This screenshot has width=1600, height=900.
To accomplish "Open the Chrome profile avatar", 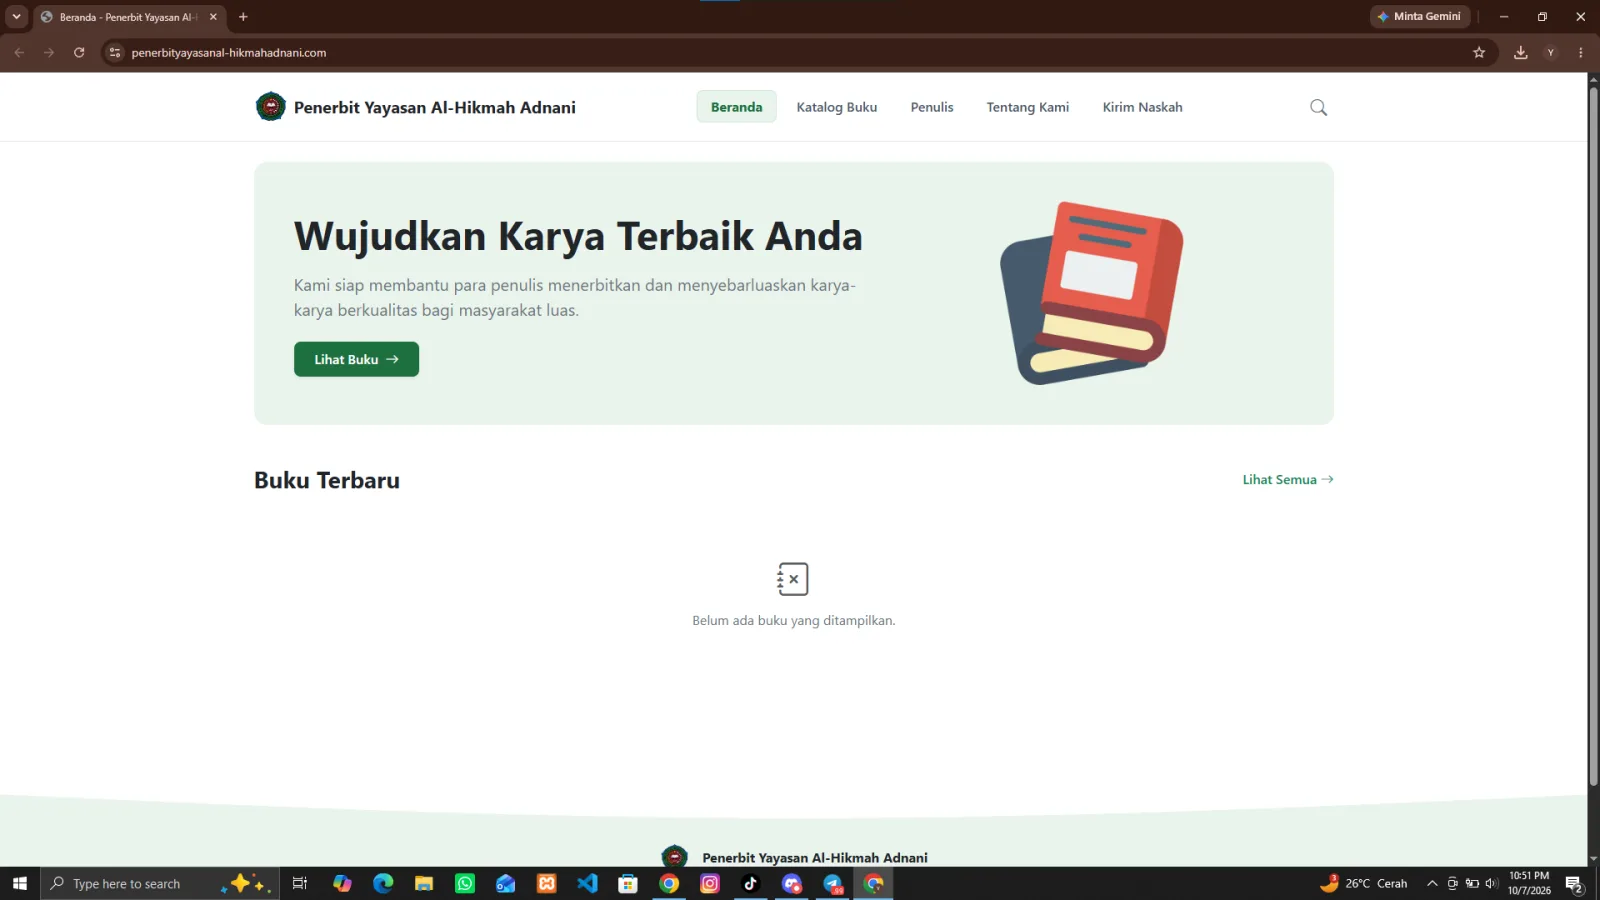I will [1550, 52].
